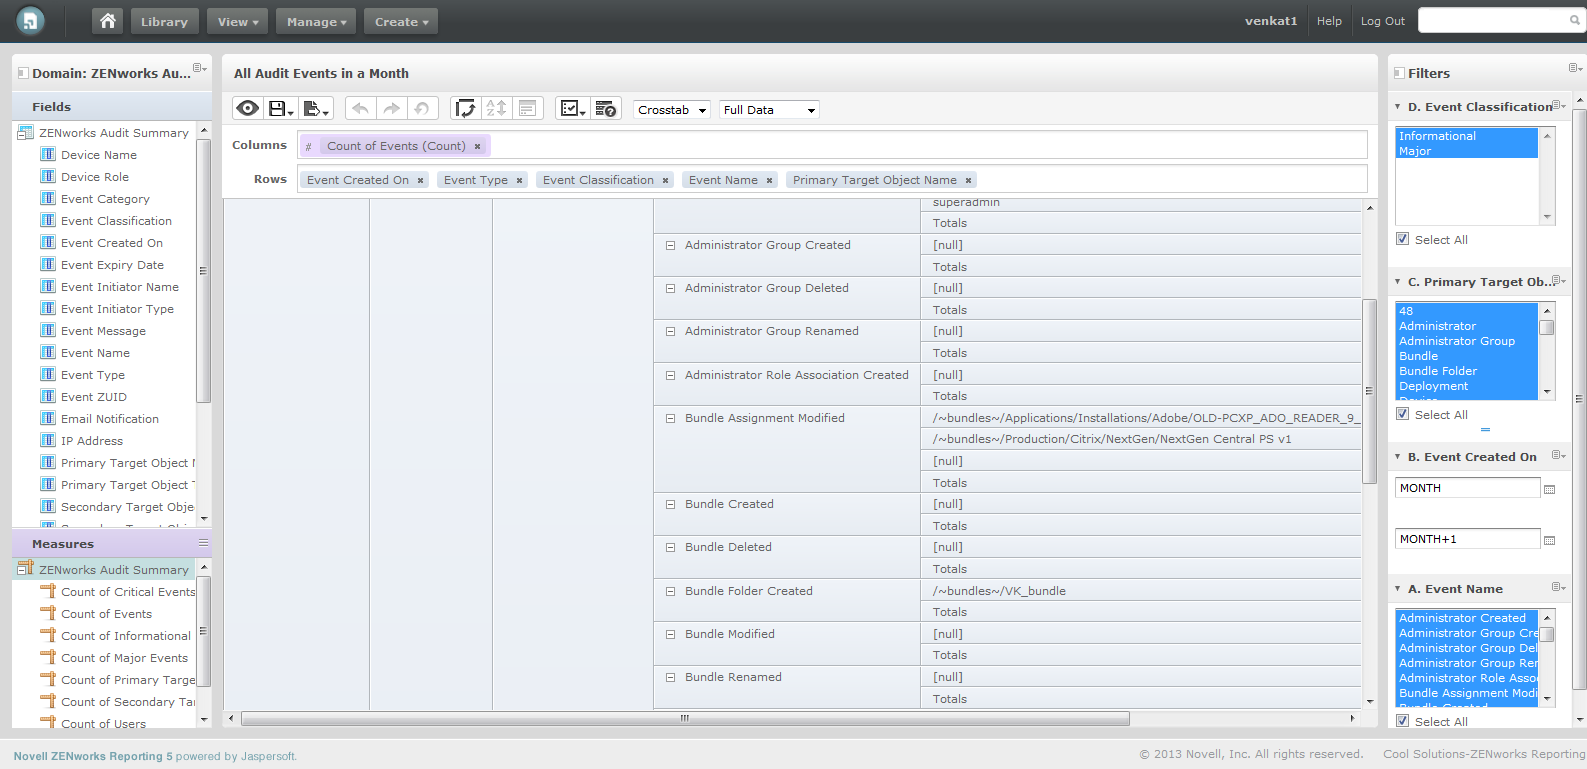This screenshot has width=1587, height=769.
Task: Click the crosstab horizontal scrollbar
Action: click(685, 718)
